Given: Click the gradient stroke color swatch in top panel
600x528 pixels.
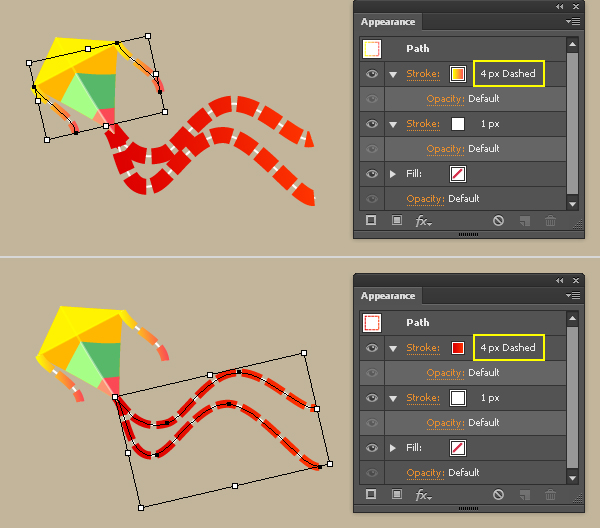Looking at the screenshot, I should (458, 74).
